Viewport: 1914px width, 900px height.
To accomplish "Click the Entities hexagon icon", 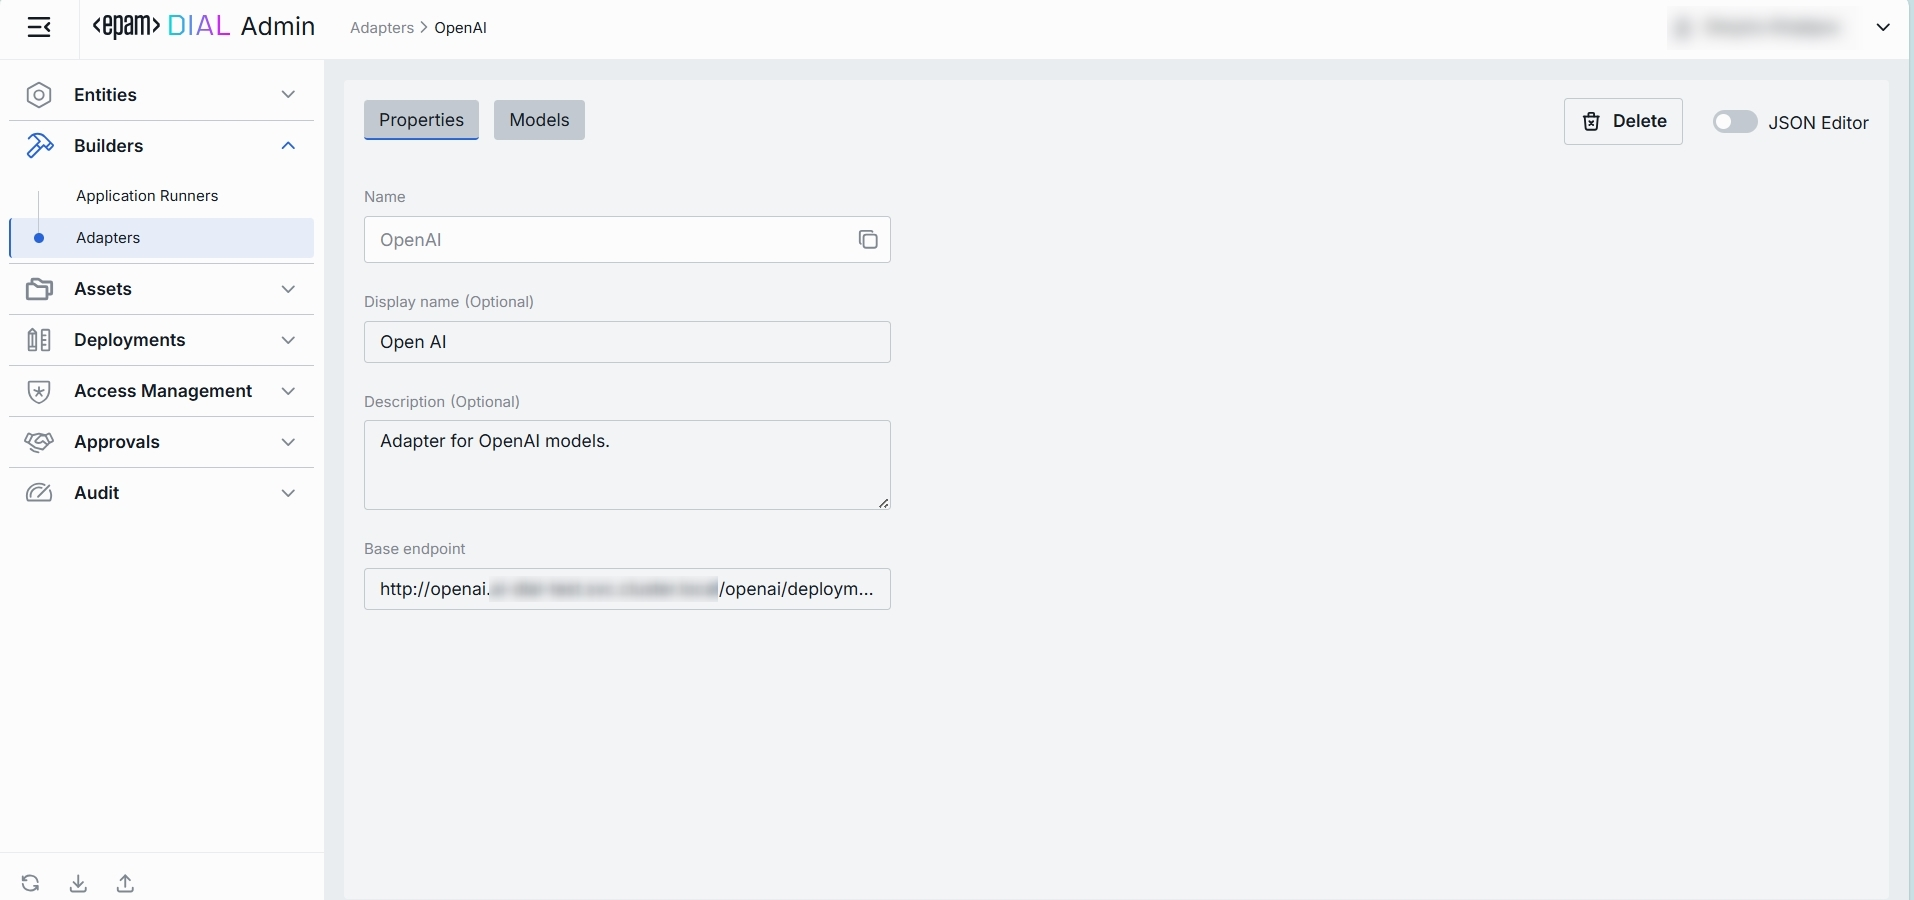I will pyautogui.click(x=39, y=95).
